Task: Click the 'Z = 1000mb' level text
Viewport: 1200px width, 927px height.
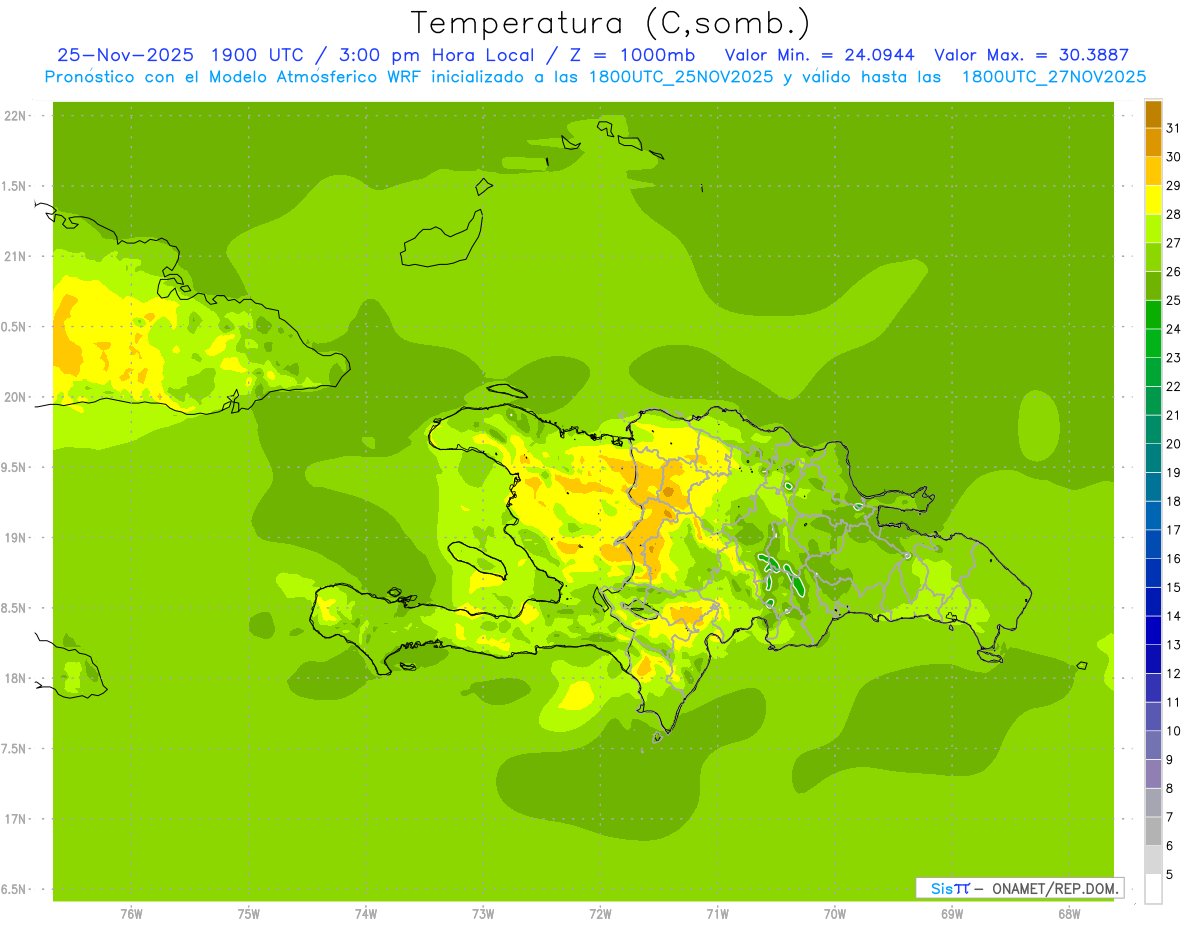Action: (634, 55)
